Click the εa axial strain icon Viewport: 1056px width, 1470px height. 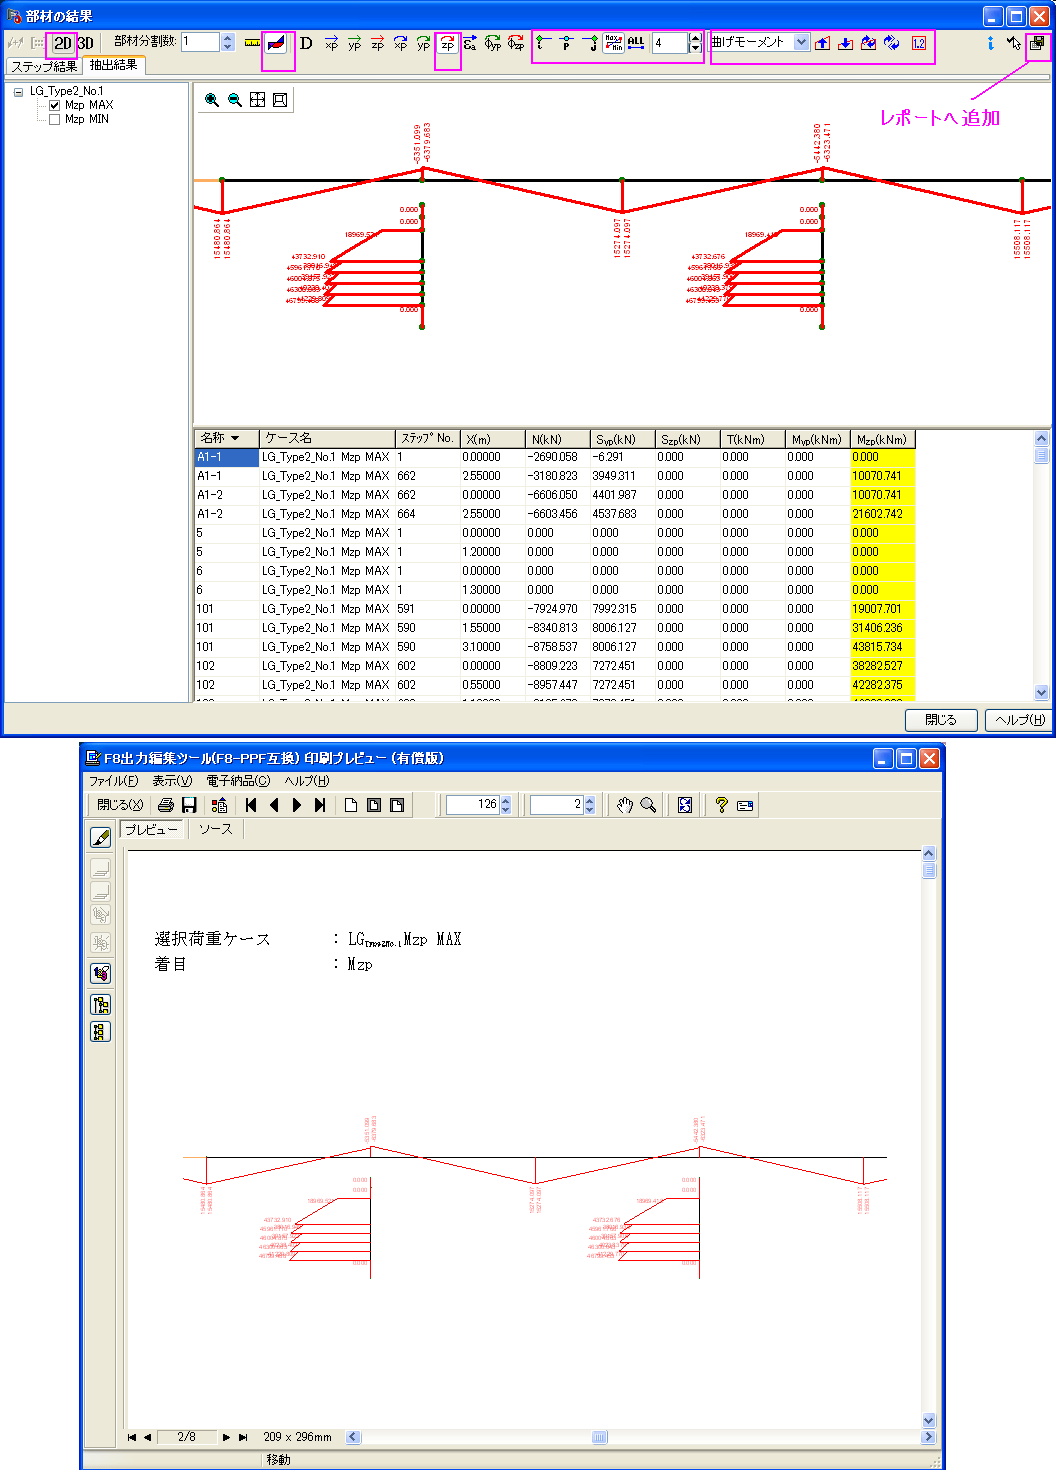tap(470, 43)
